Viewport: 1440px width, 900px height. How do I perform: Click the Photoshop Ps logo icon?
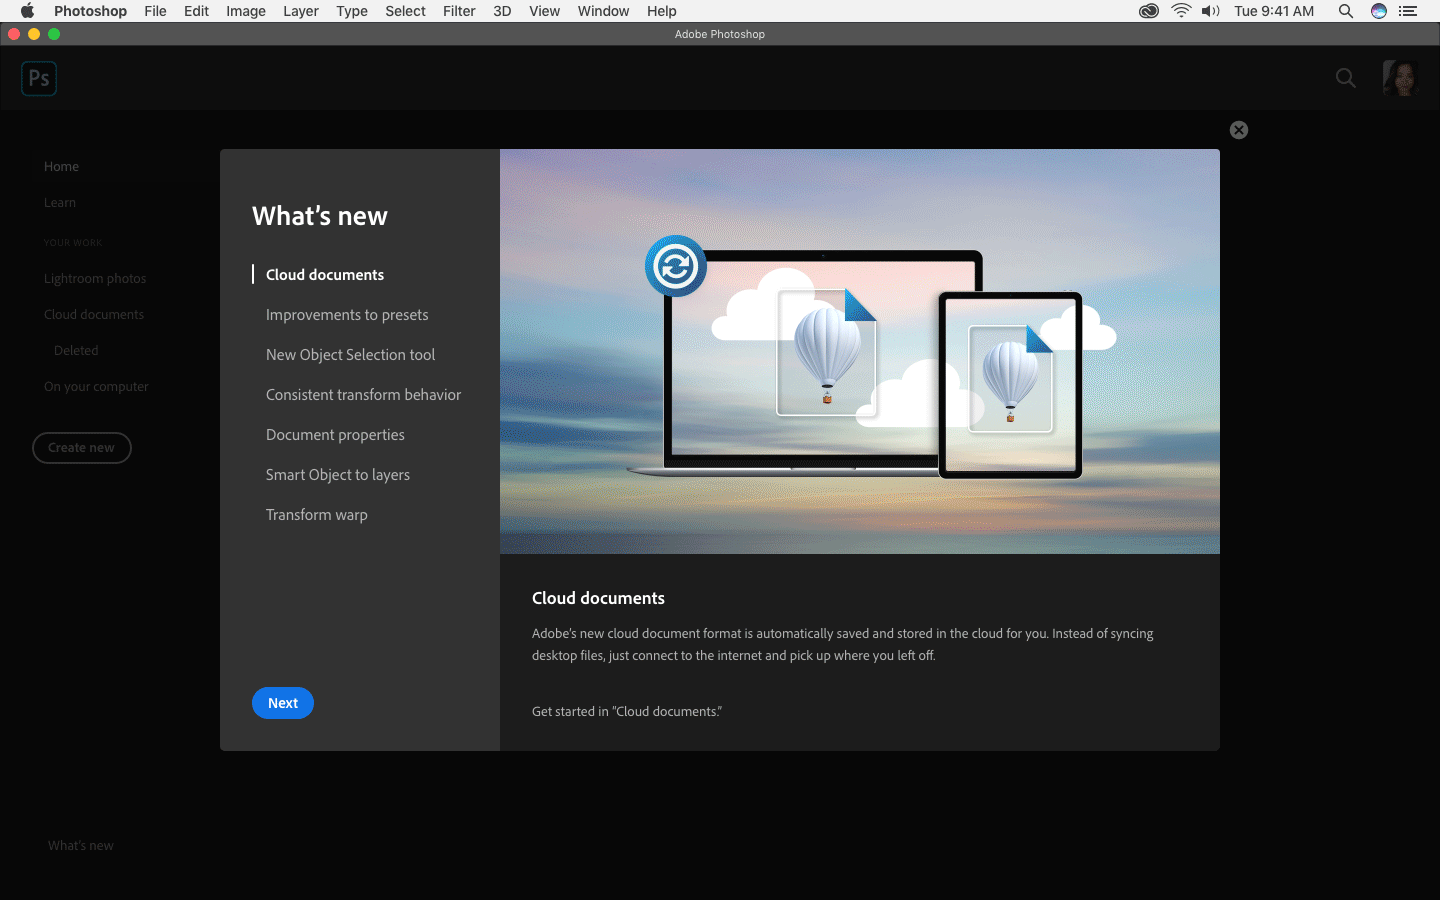click(39, 78)
